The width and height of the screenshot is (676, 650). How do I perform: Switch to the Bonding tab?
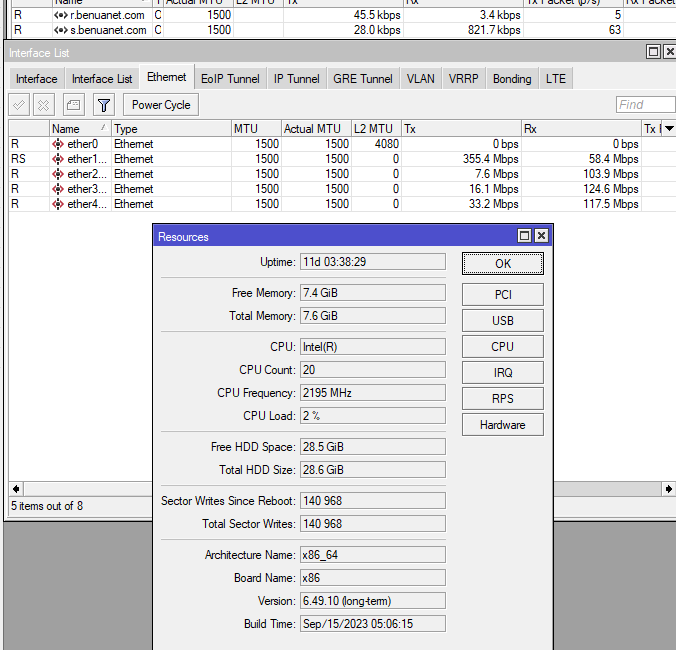(x=512, y=79)
